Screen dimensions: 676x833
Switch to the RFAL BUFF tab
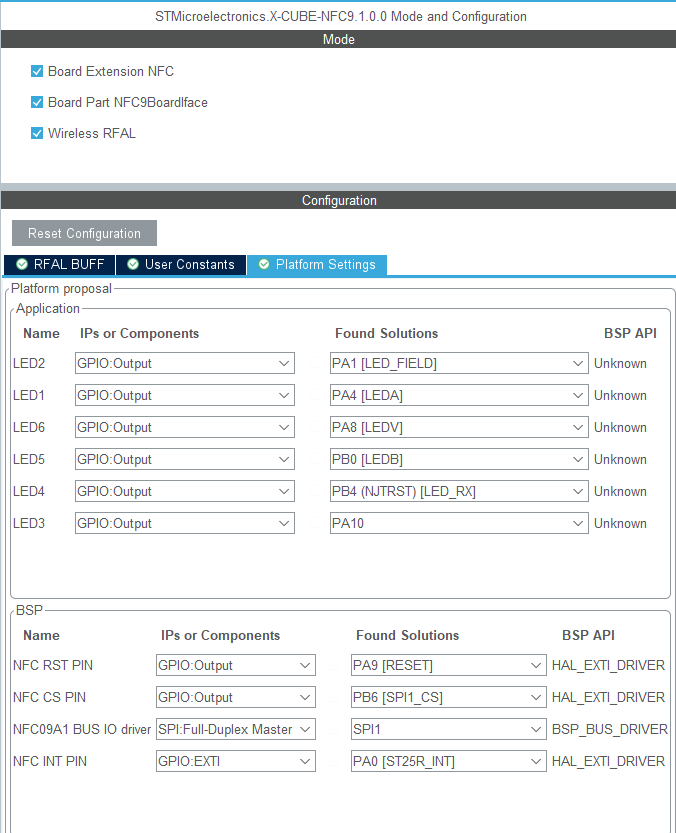point(60,265)
